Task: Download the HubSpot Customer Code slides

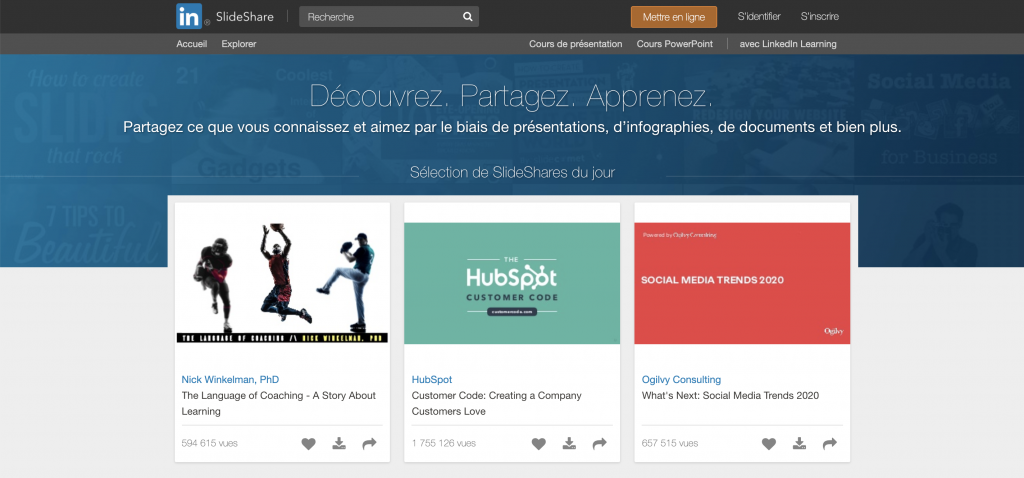Action: click(569, 443)
